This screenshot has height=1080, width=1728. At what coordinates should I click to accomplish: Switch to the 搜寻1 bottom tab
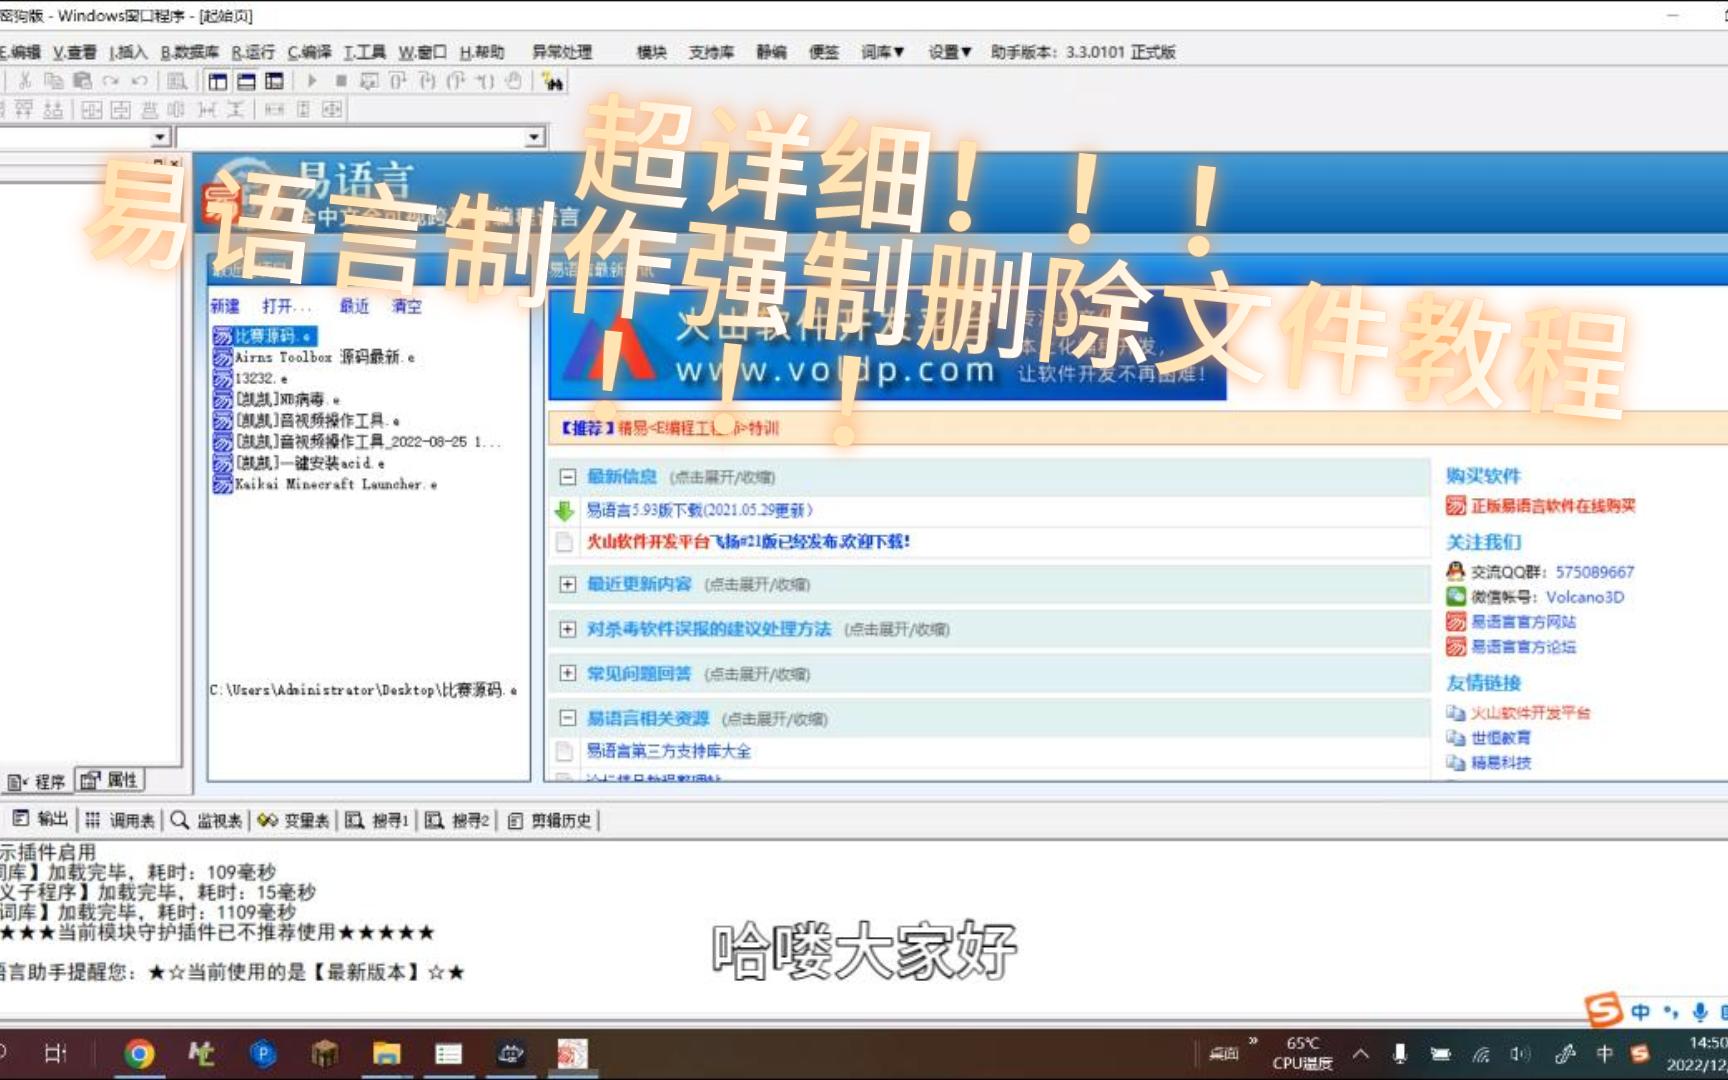[377, 820]
